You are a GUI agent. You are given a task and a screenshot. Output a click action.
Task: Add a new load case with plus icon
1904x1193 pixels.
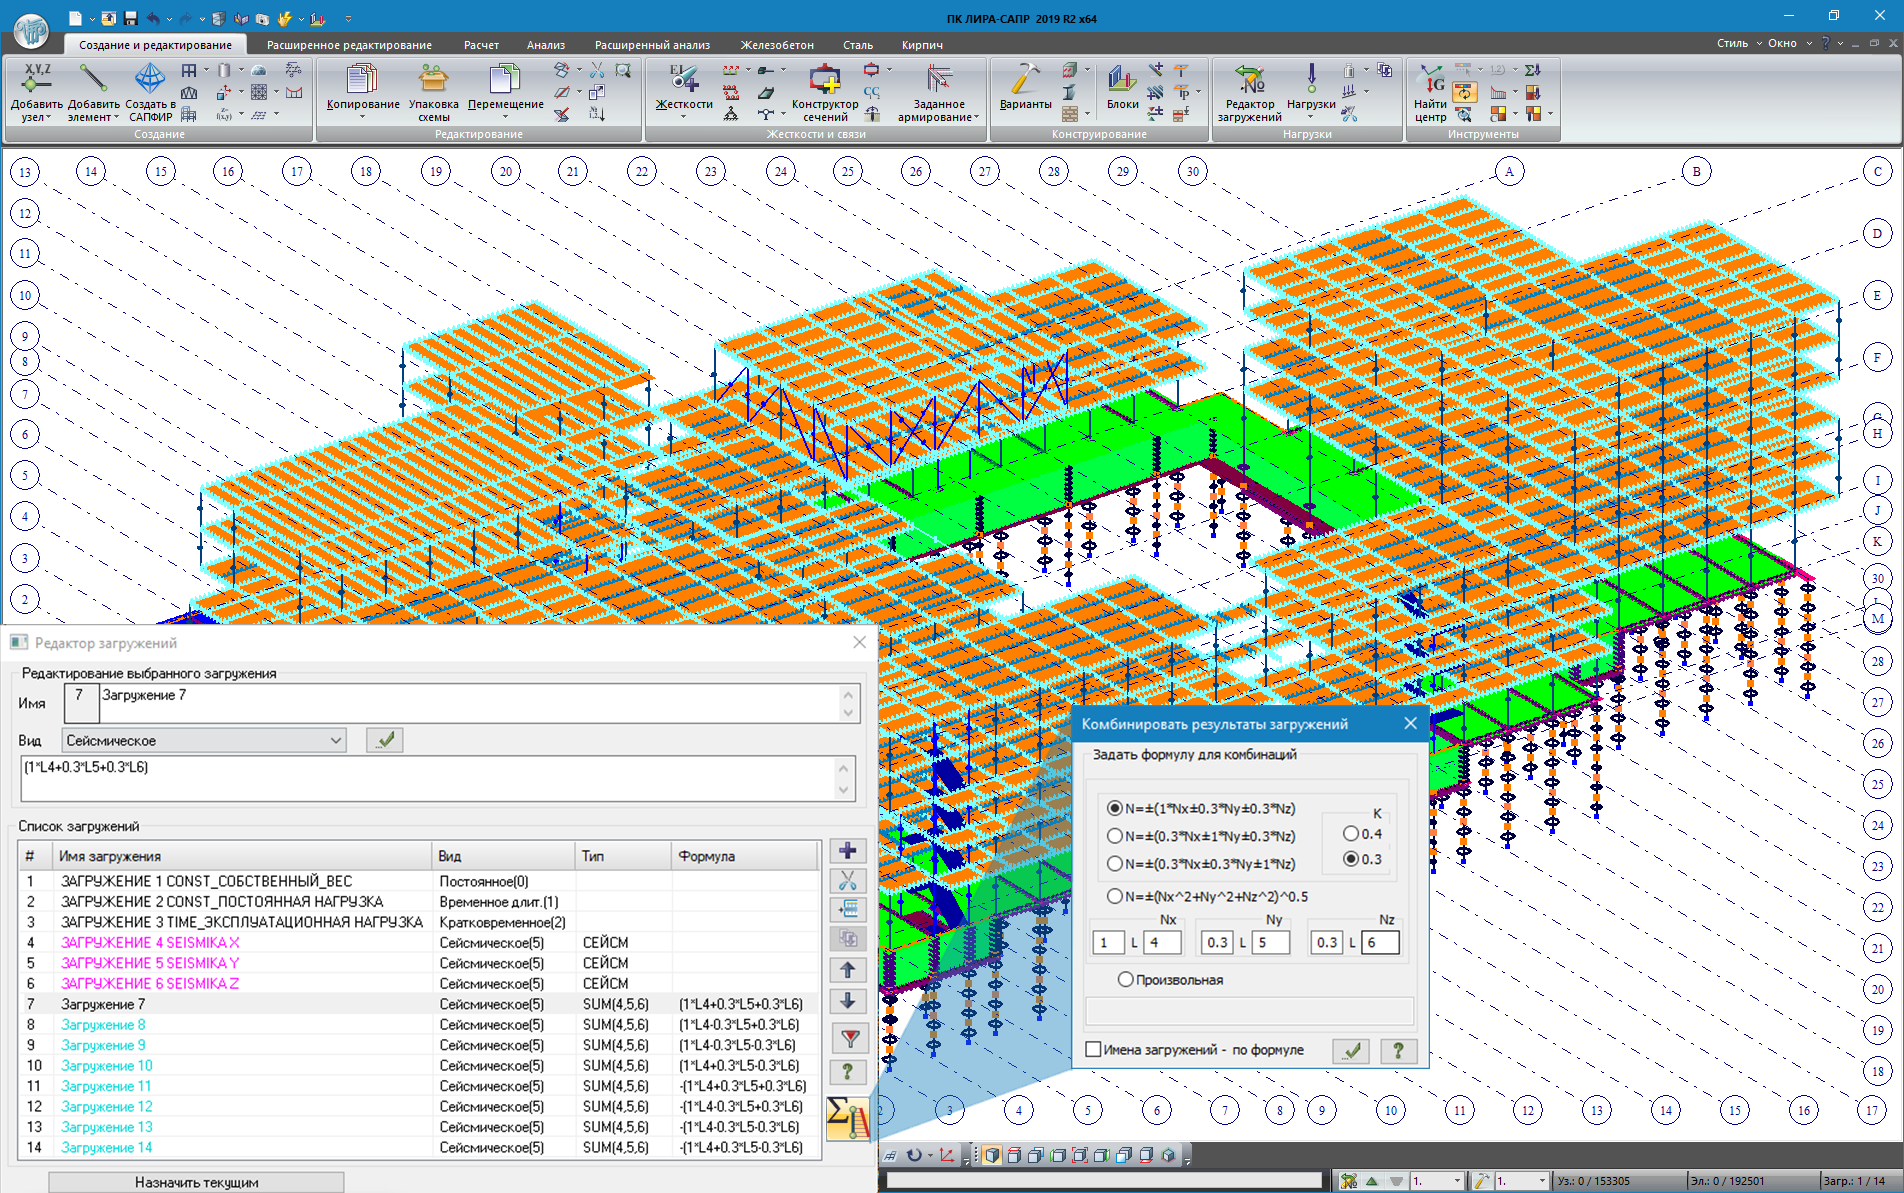pyautogui.click(x=847, y=851)
